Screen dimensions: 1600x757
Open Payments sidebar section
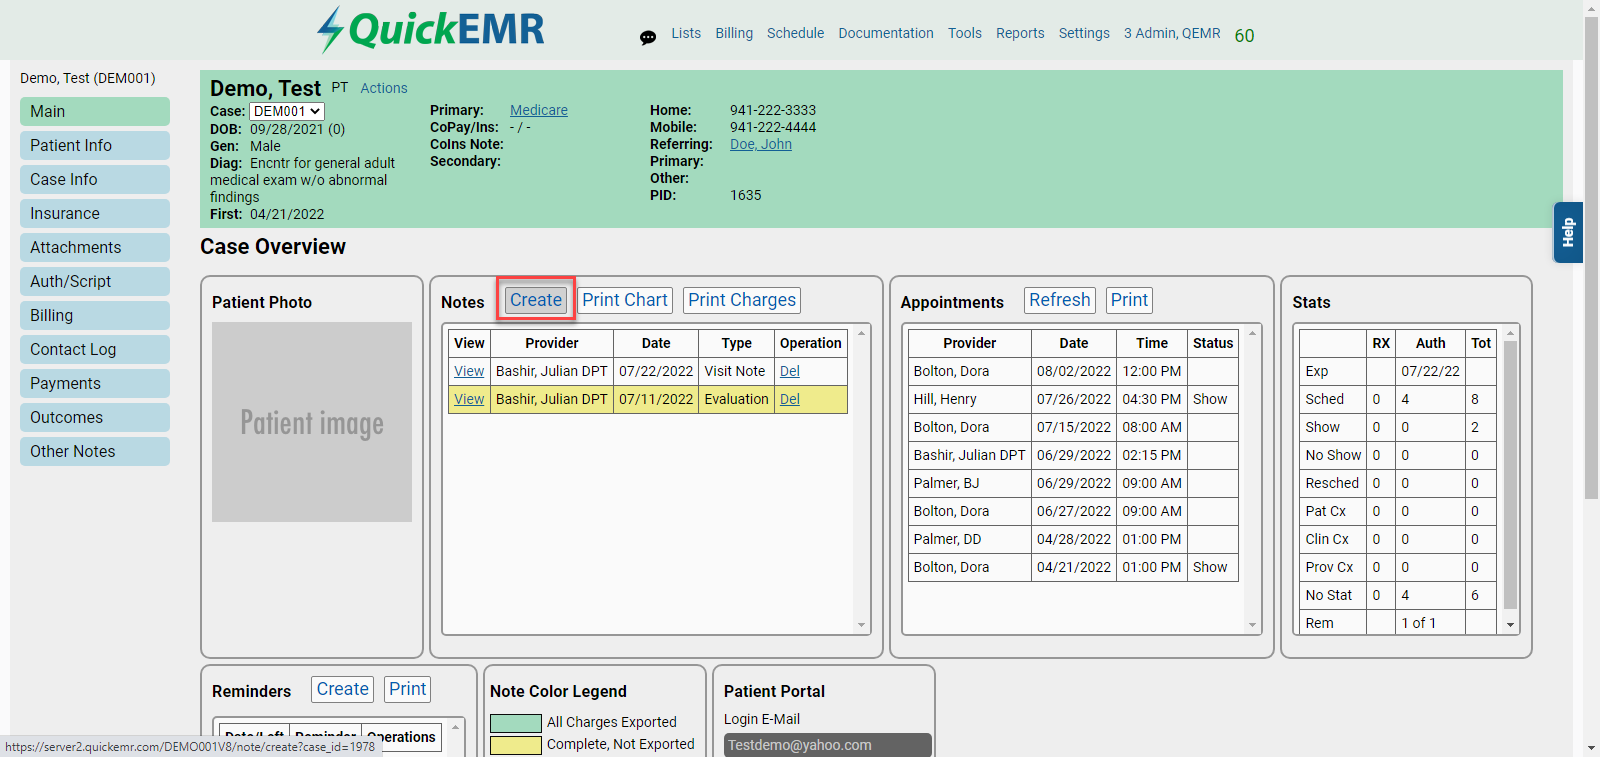click(x=95, y=383)
